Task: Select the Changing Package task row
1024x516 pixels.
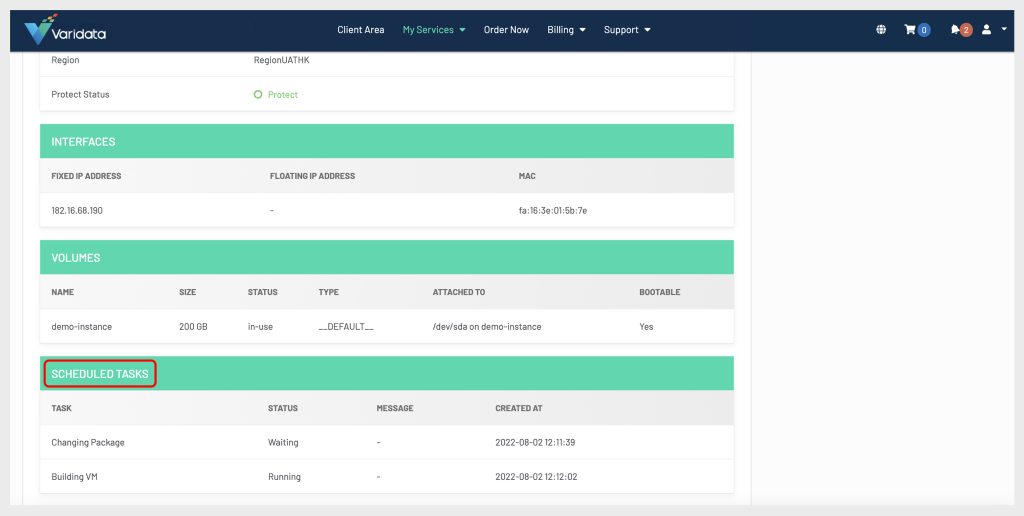Action: click(x=88, y=442)
